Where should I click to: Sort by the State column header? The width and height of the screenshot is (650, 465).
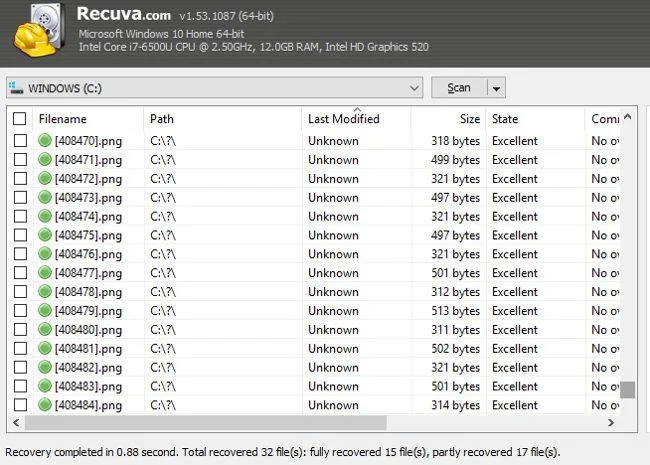pyautogui.click(x=505, y=119)
